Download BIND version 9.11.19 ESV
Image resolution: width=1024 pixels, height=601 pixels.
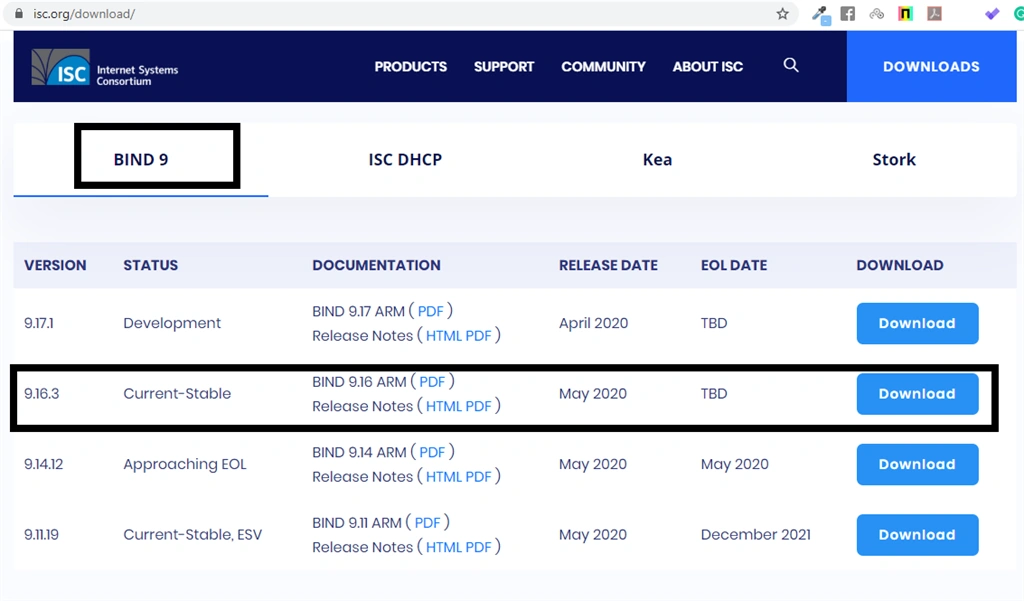[918, 535]
